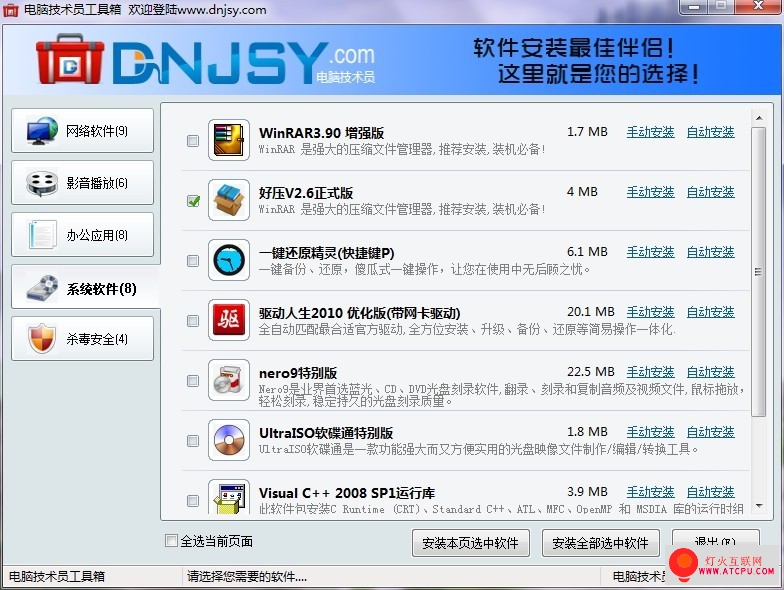Click the nero9特别版 title text

298,373
